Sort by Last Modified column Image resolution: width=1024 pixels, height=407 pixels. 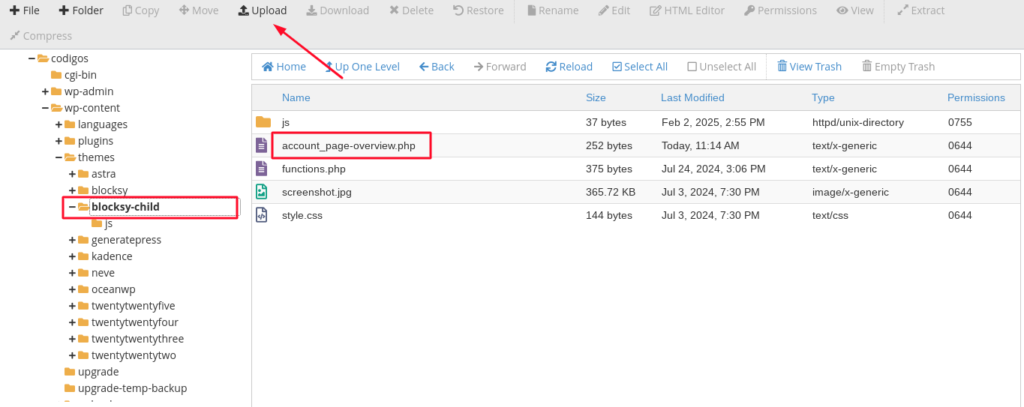click(x=692, y=98)
